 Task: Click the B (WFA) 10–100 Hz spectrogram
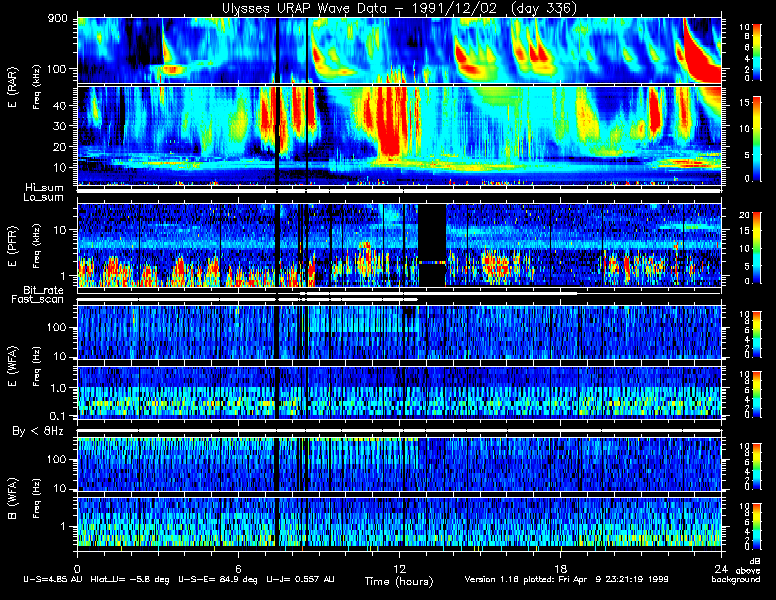pos(399,464)
